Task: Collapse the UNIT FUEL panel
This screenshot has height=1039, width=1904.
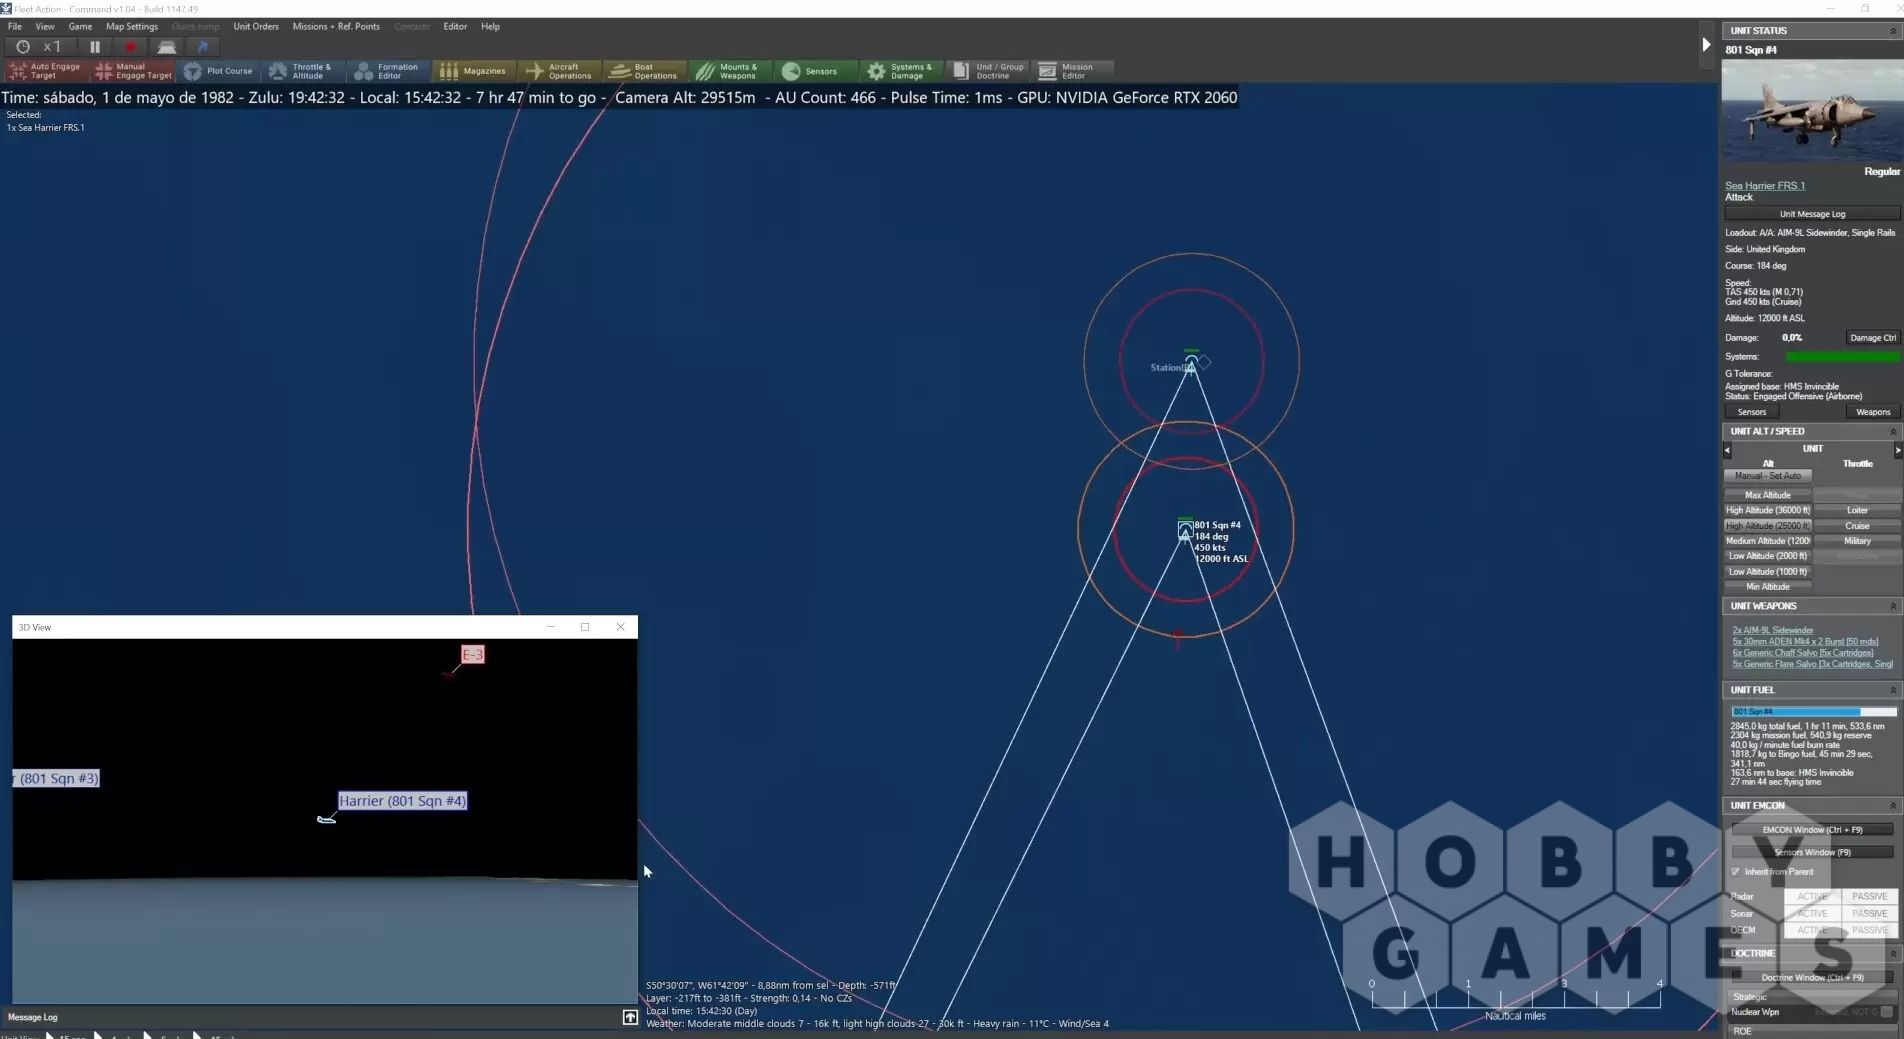Action: pos(1892,691)
